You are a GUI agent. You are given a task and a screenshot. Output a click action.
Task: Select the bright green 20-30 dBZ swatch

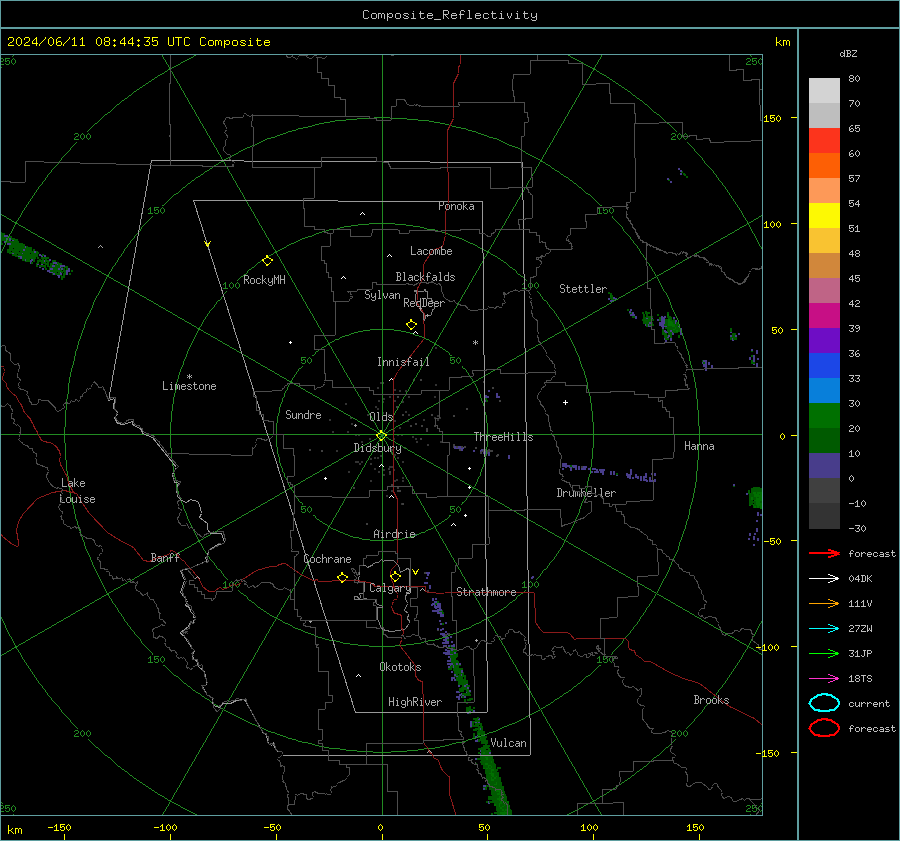coord(824,416)
